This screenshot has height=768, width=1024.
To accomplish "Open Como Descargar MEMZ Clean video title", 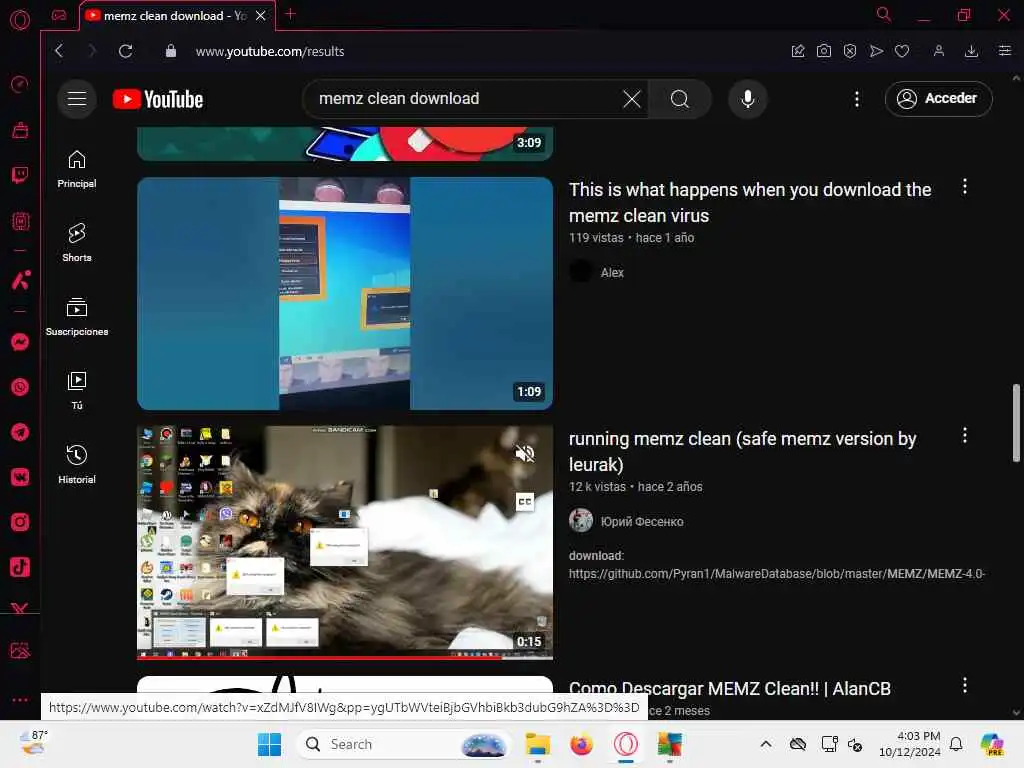I will pyautogui.click(x=729, y=688).
